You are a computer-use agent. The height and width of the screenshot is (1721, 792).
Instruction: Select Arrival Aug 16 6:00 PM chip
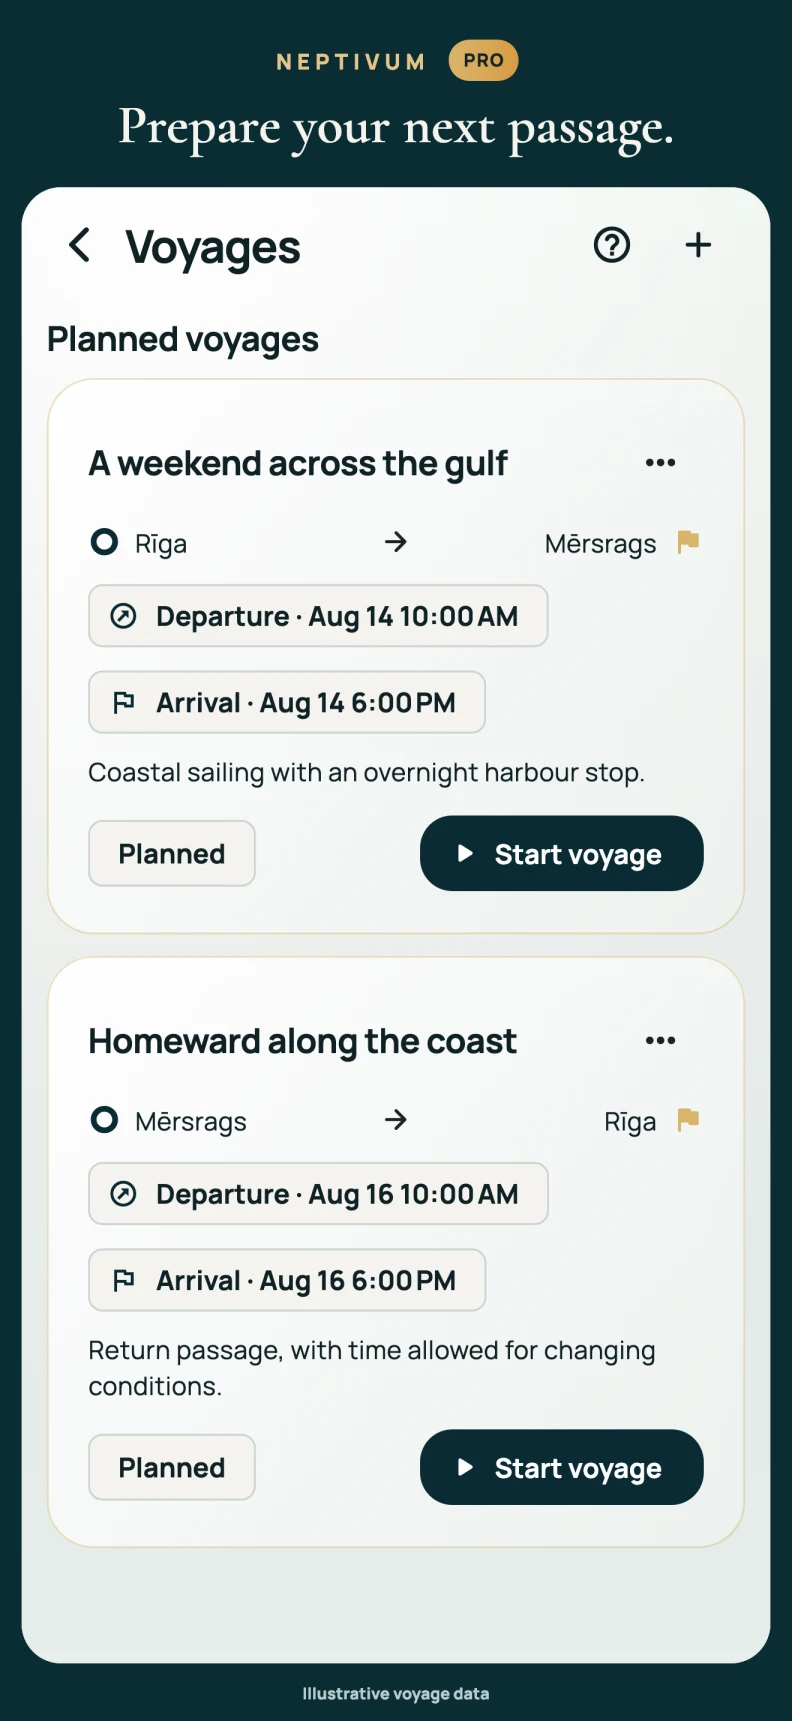tap(287, 1280)
